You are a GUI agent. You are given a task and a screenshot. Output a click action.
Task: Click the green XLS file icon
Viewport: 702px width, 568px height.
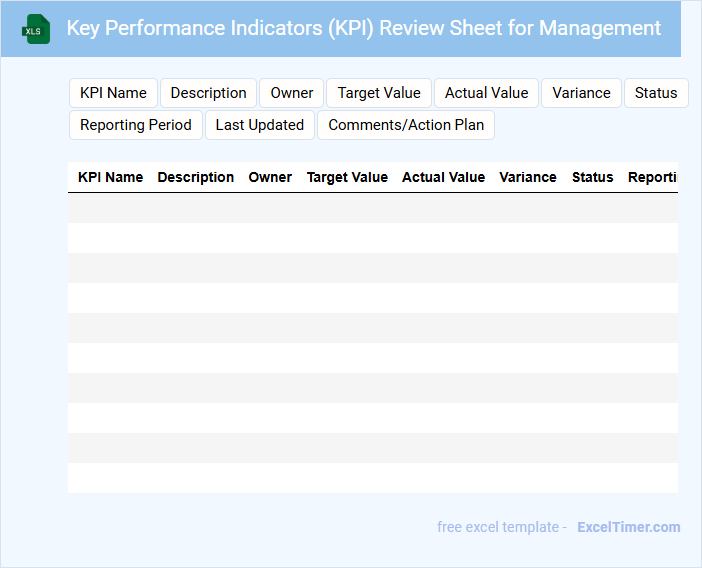coord(36,29)
